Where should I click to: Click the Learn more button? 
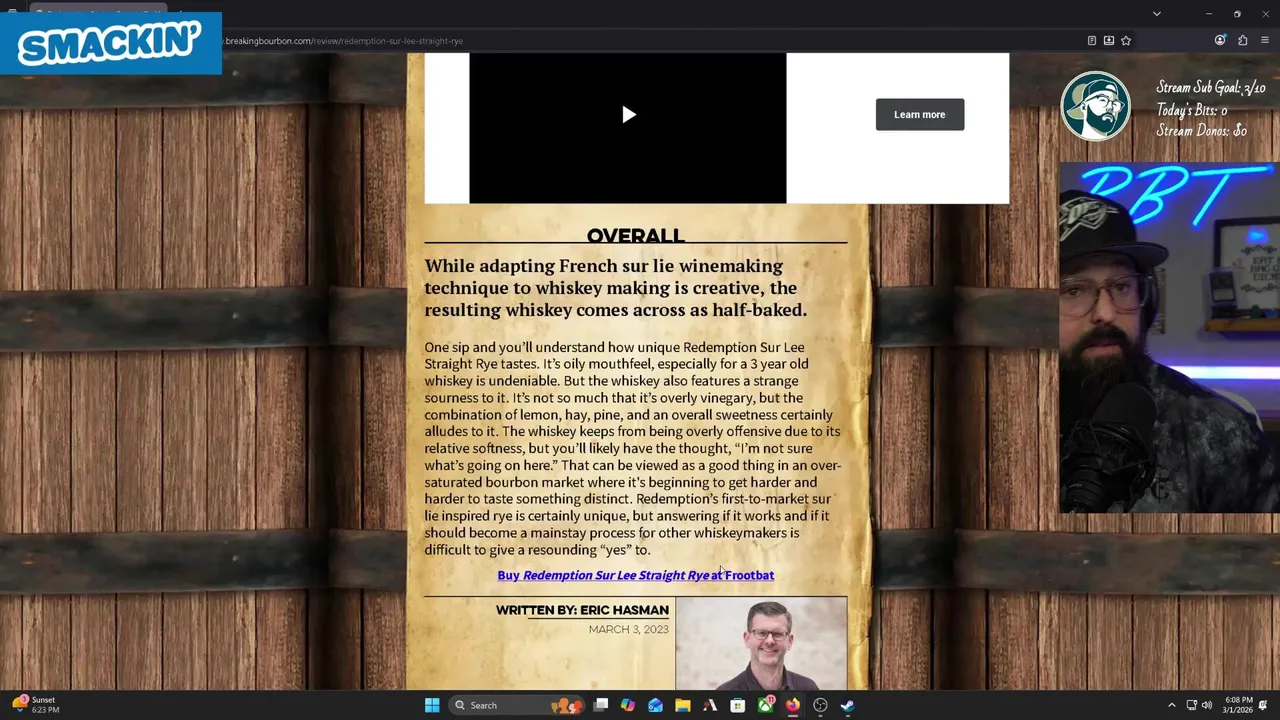click(920, 114)
